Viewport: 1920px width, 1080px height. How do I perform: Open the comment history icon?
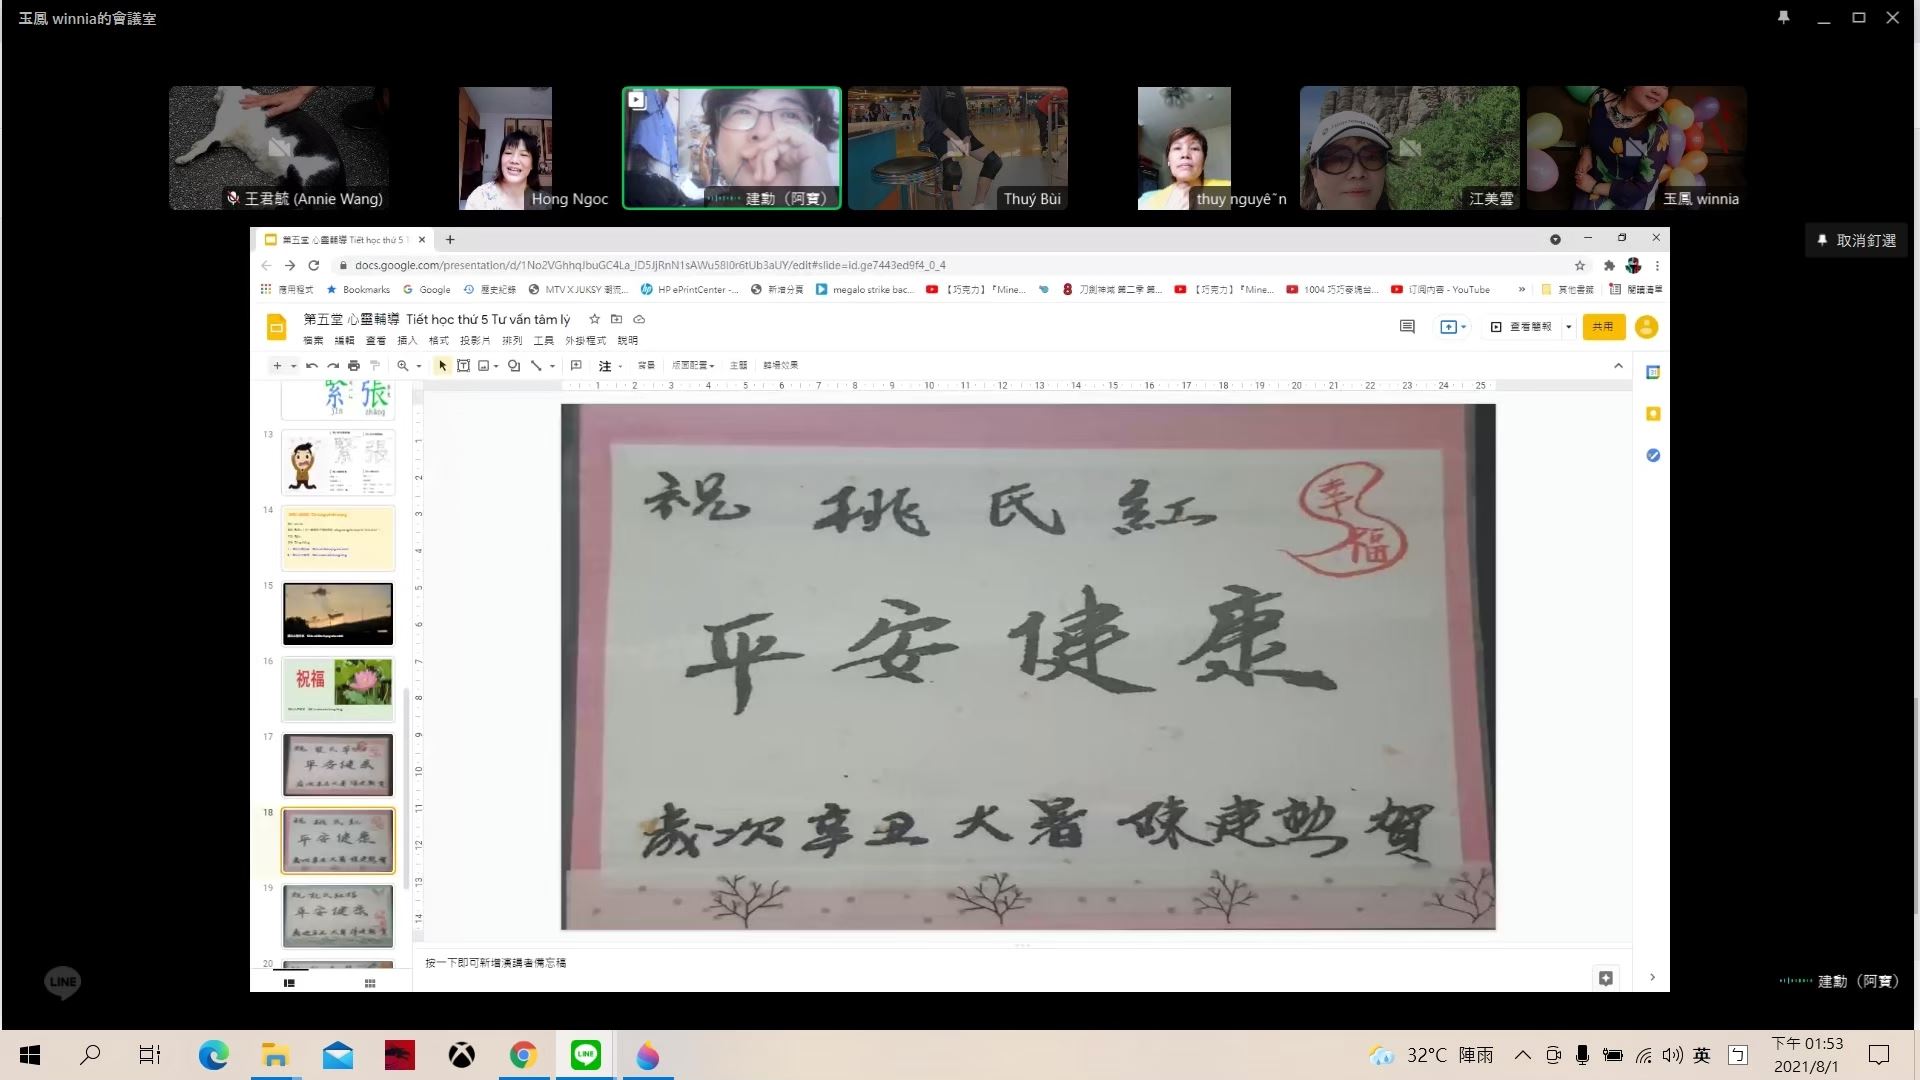coord(1407,327)
